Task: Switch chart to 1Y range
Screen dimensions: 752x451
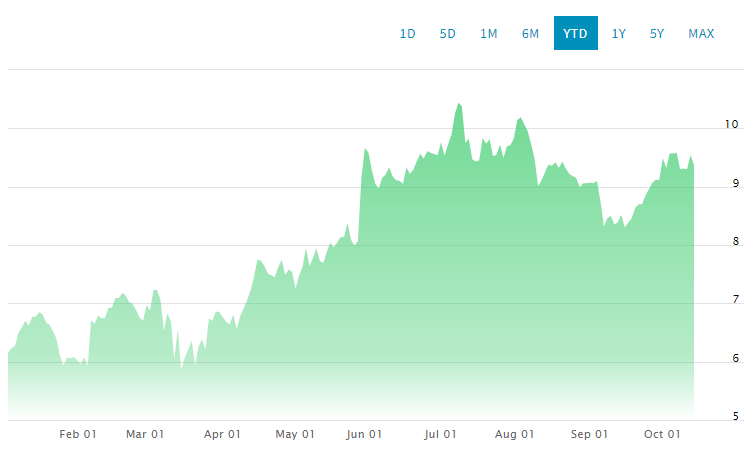Action: pyautogui.click(x=619, y=34)
